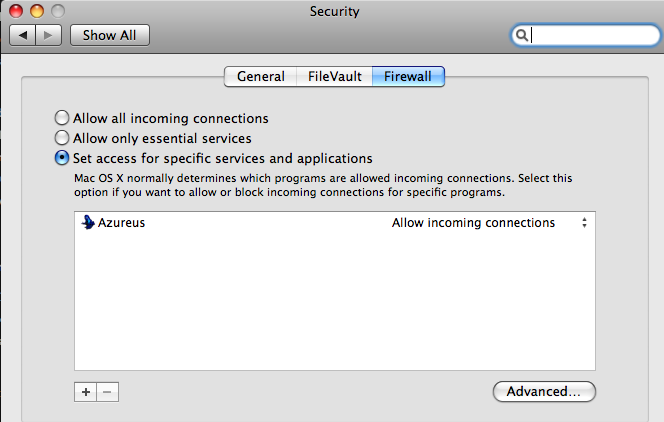This screenshot has height=422, width=664.
Task: Add an application with the plus button
Action: [x=86, y=392]
